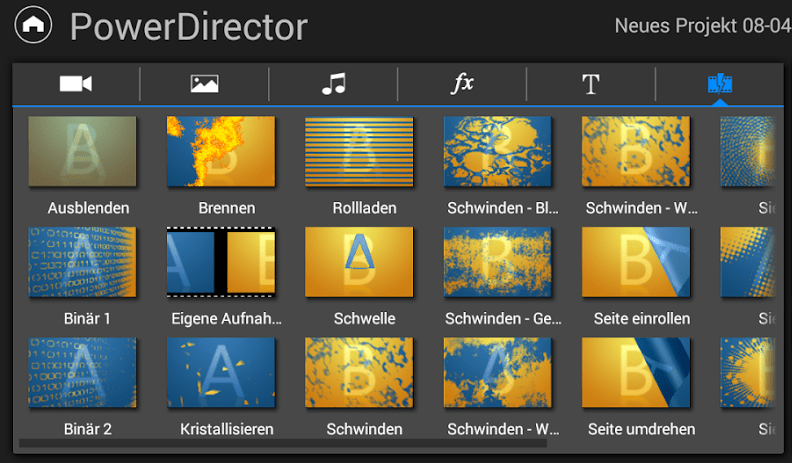Open the video media tab
Screen dimensions: 792x463
tap(76, 84)
